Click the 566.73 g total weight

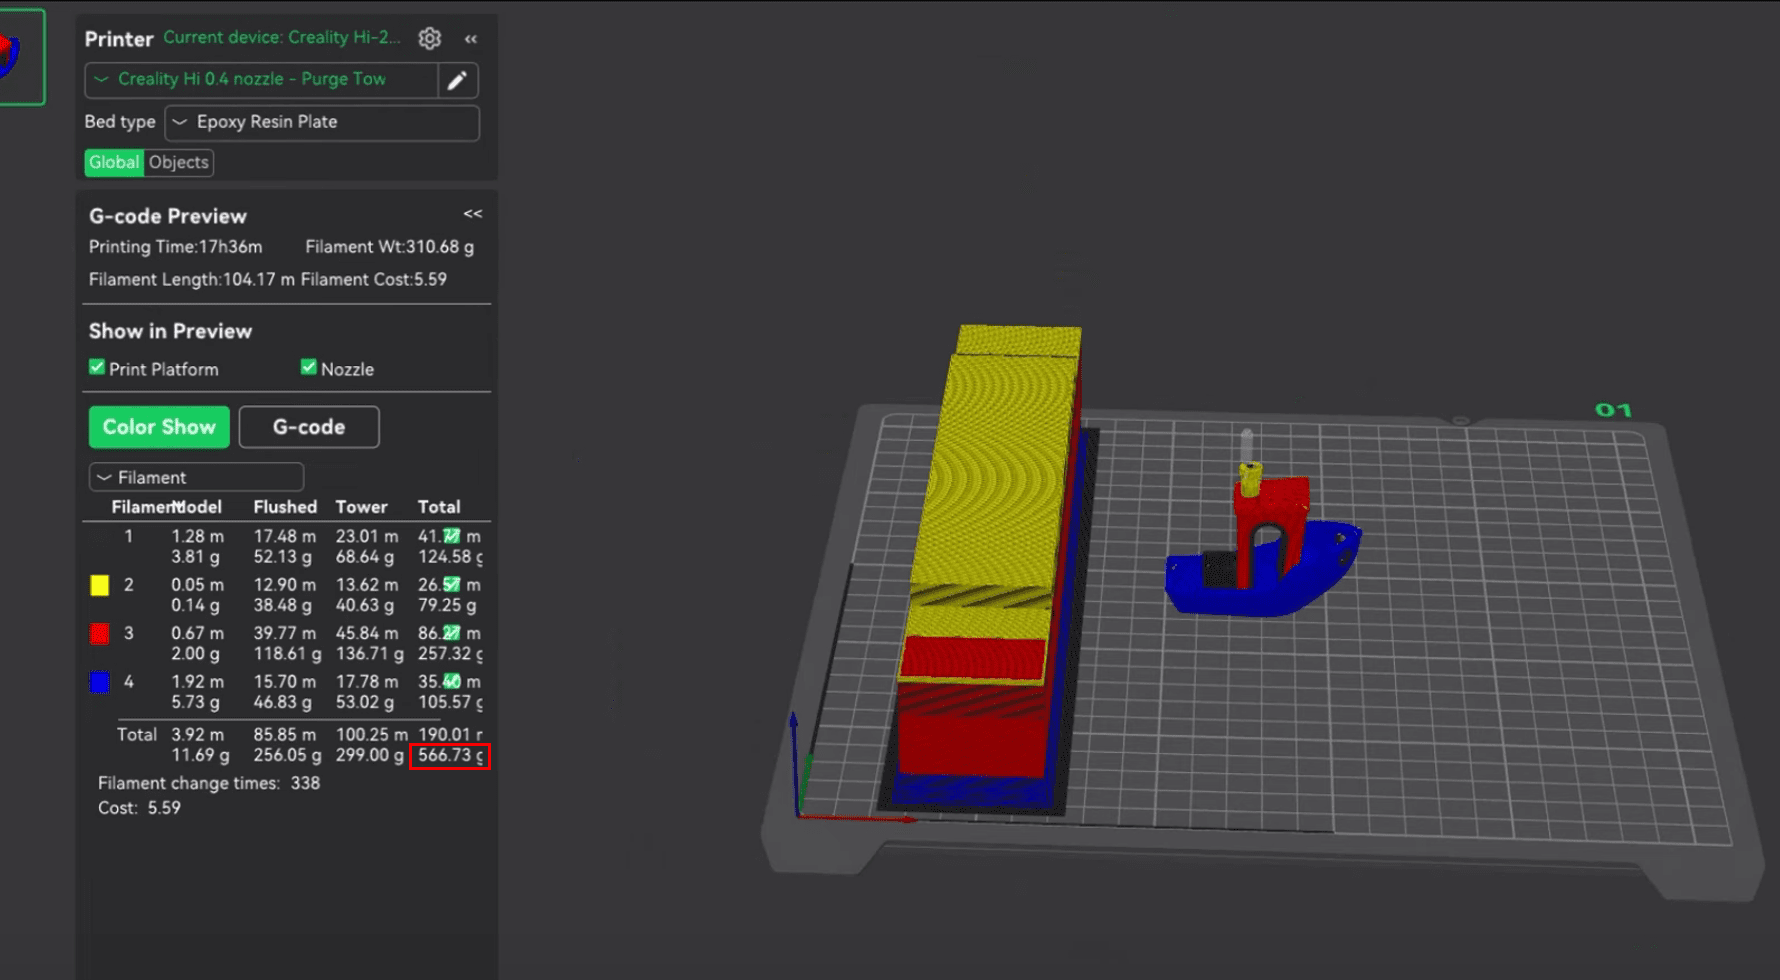click(x=450, y=756)
